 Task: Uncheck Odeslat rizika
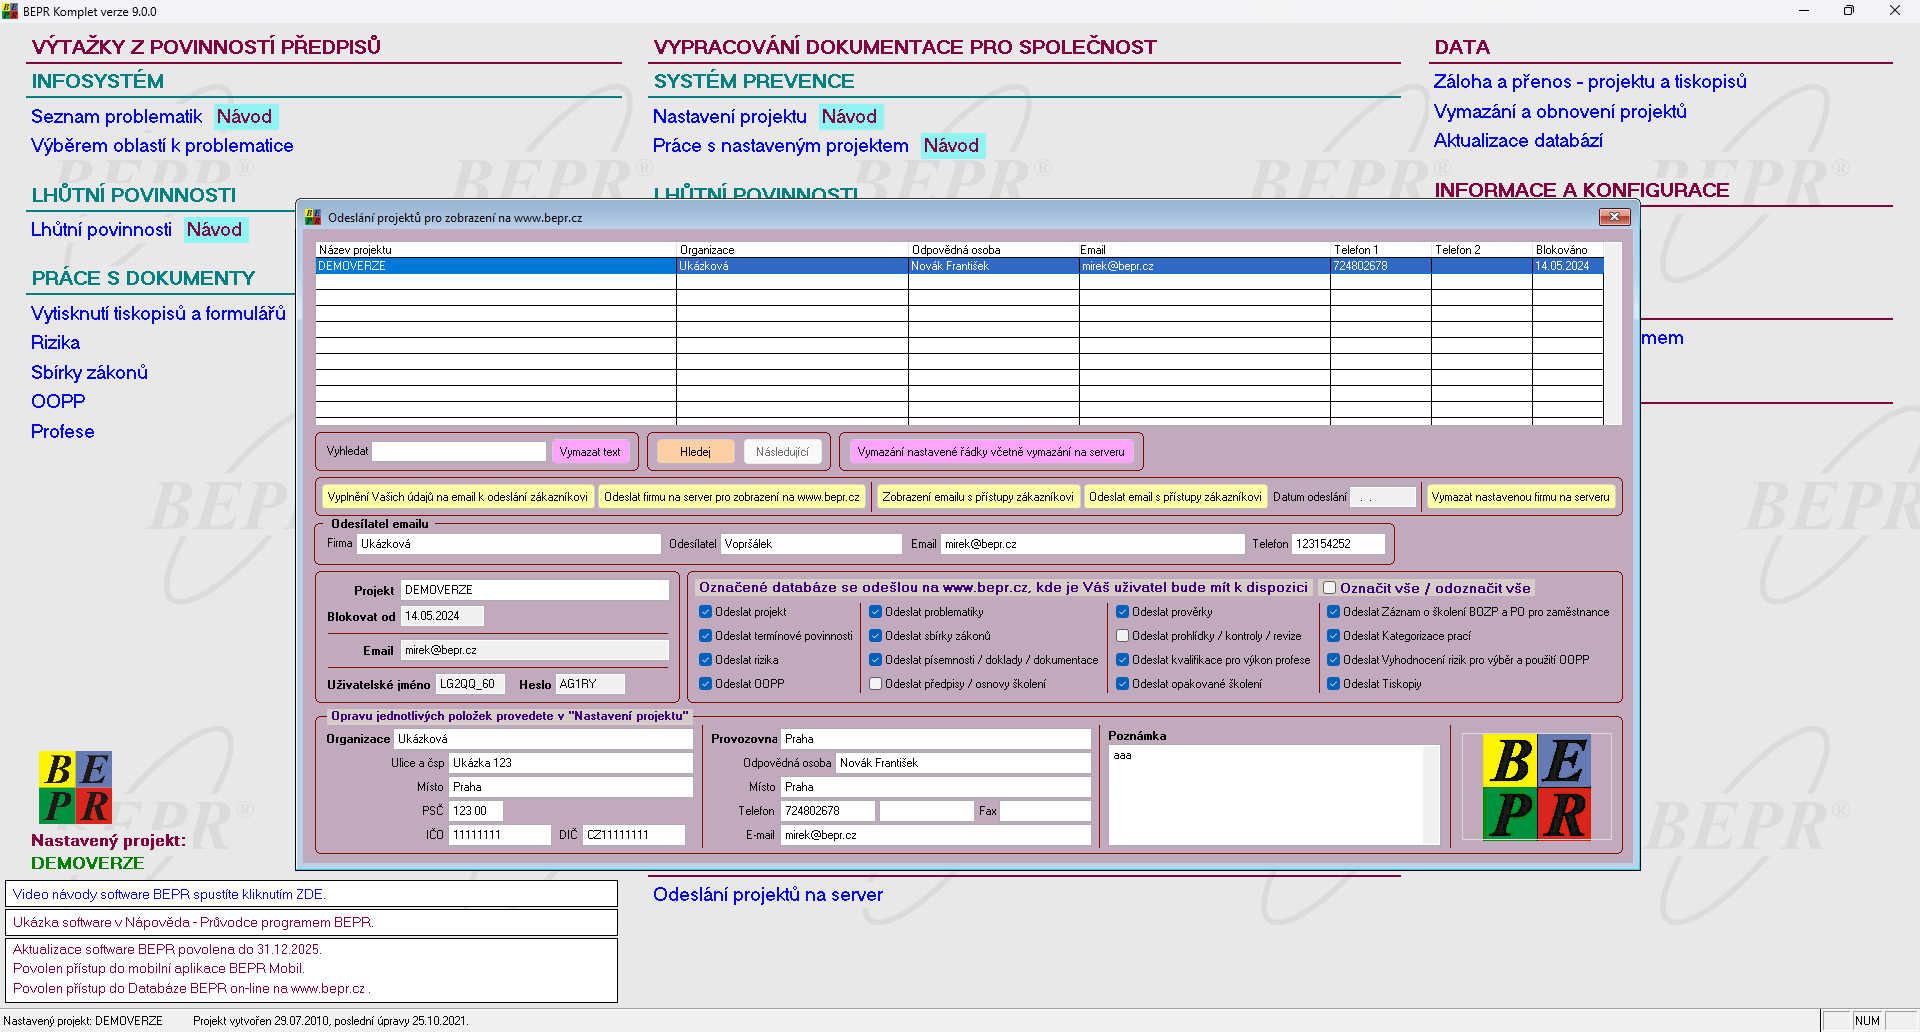705,660
